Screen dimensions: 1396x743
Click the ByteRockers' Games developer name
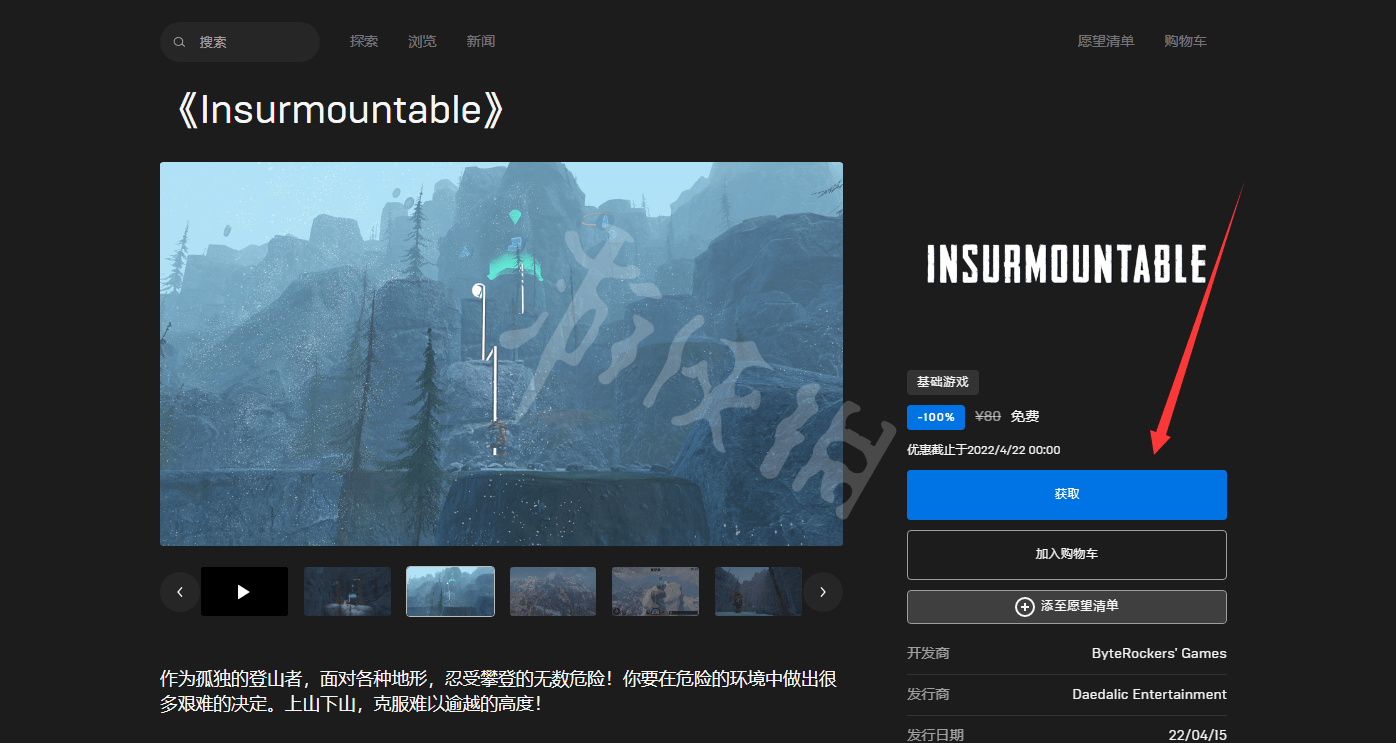pyautogui.click(x=1159, y=653)
